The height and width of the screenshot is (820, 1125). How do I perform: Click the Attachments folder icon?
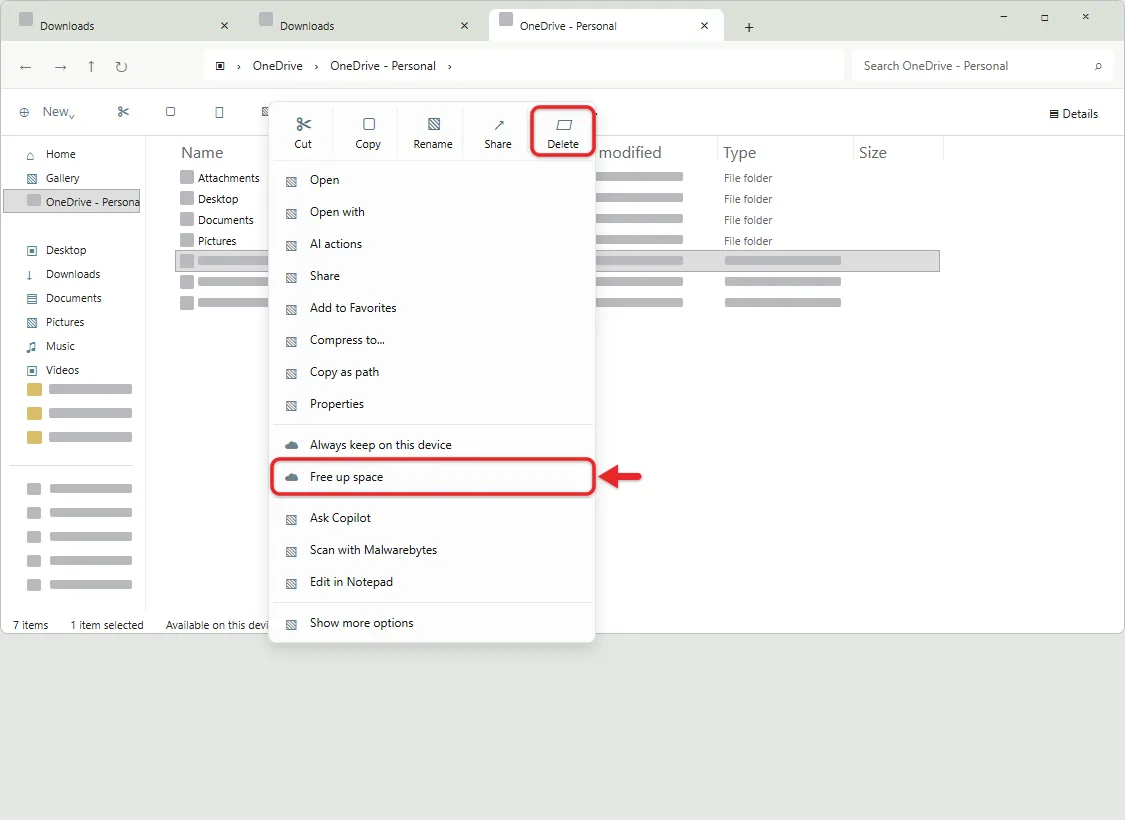[187, 177]
